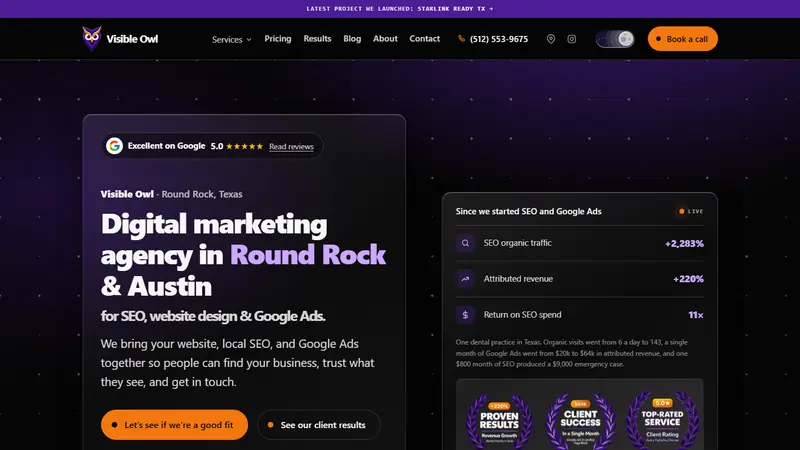This screenshot has width=800, height=450.
Task: Click the Visible Owl brand name text
Action: 132,39
